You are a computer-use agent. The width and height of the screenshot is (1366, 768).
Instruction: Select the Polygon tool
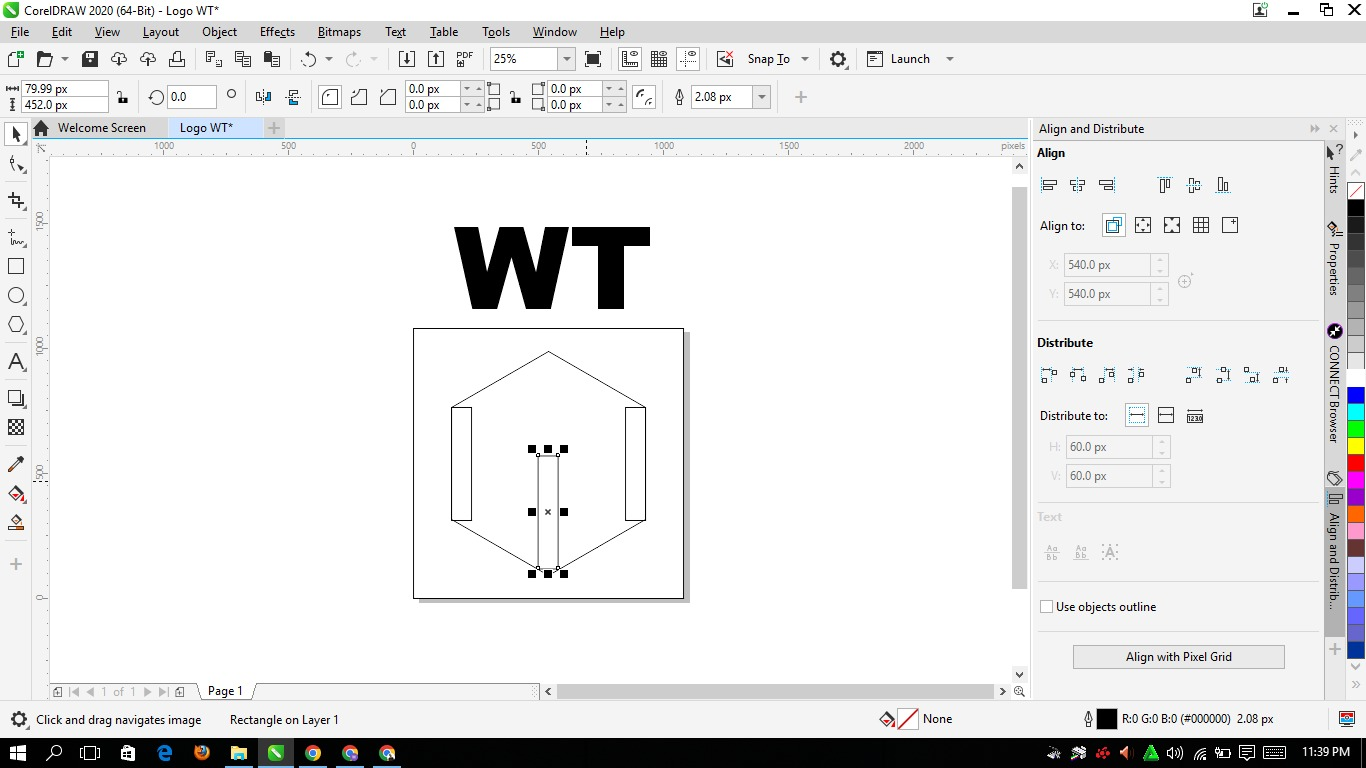click(x=16, y=325)
